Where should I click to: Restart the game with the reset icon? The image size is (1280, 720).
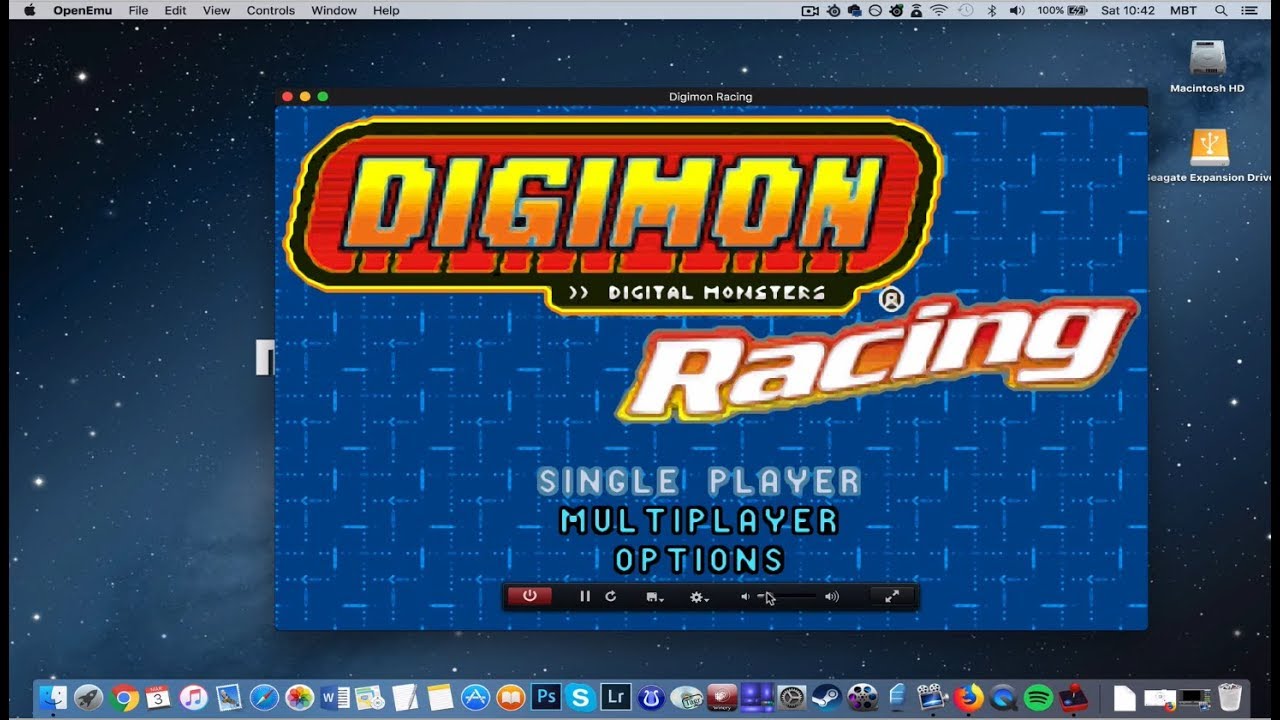[611, 596]
